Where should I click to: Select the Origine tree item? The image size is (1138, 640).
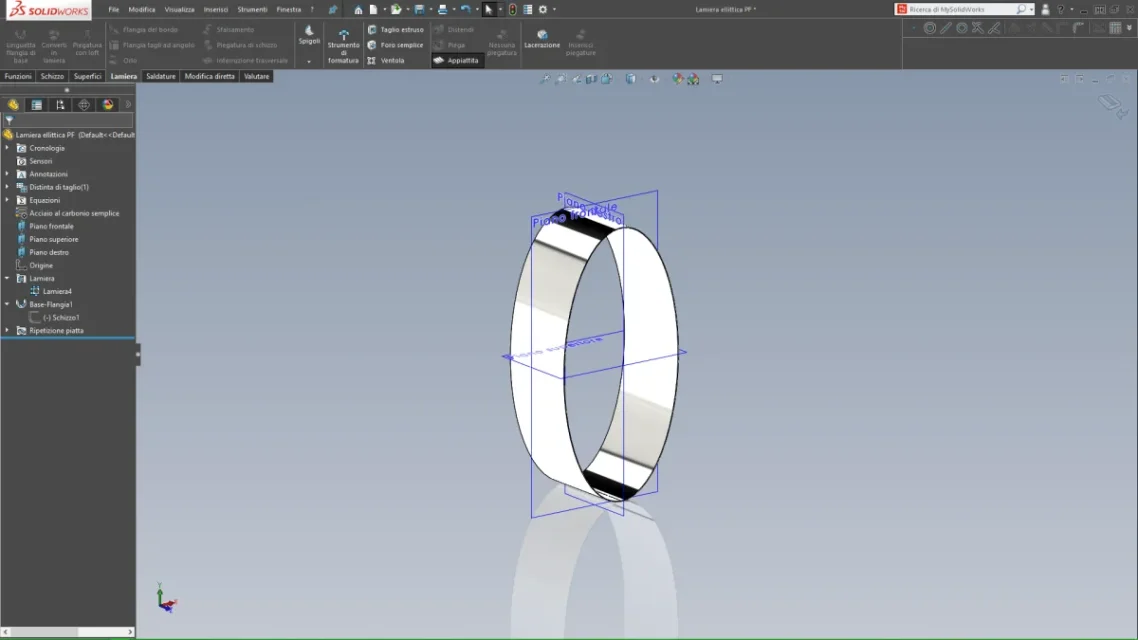(x=41, y=266)
